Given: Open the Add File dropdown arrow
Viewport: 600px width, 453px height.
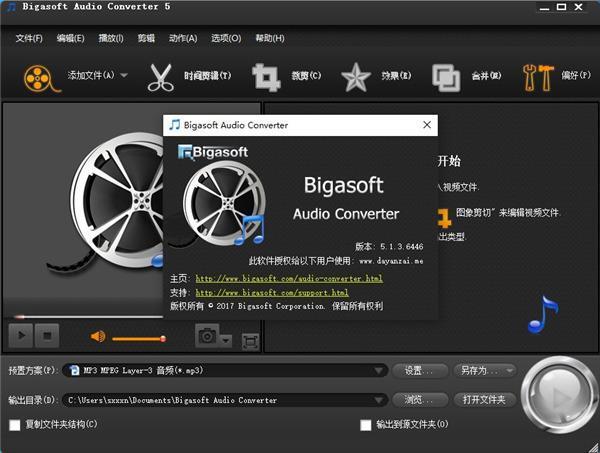Looking at the screenshot, I should (124, 75).
